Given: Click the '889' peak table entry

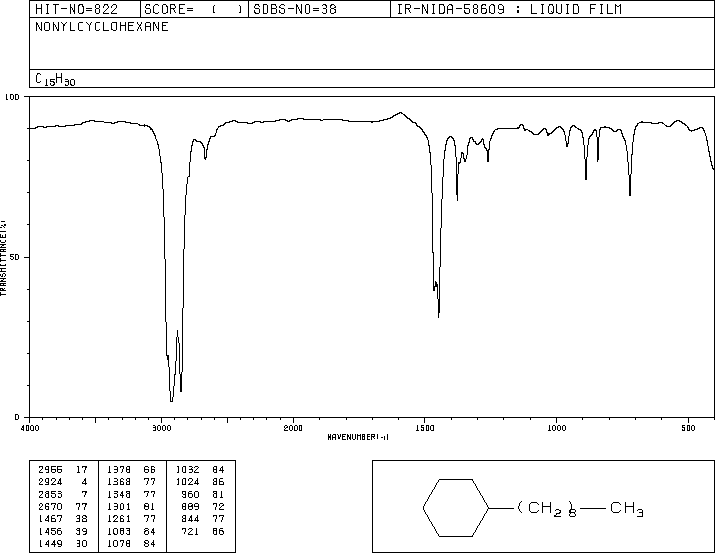Looking at the screenshot, I should point(190,506).
